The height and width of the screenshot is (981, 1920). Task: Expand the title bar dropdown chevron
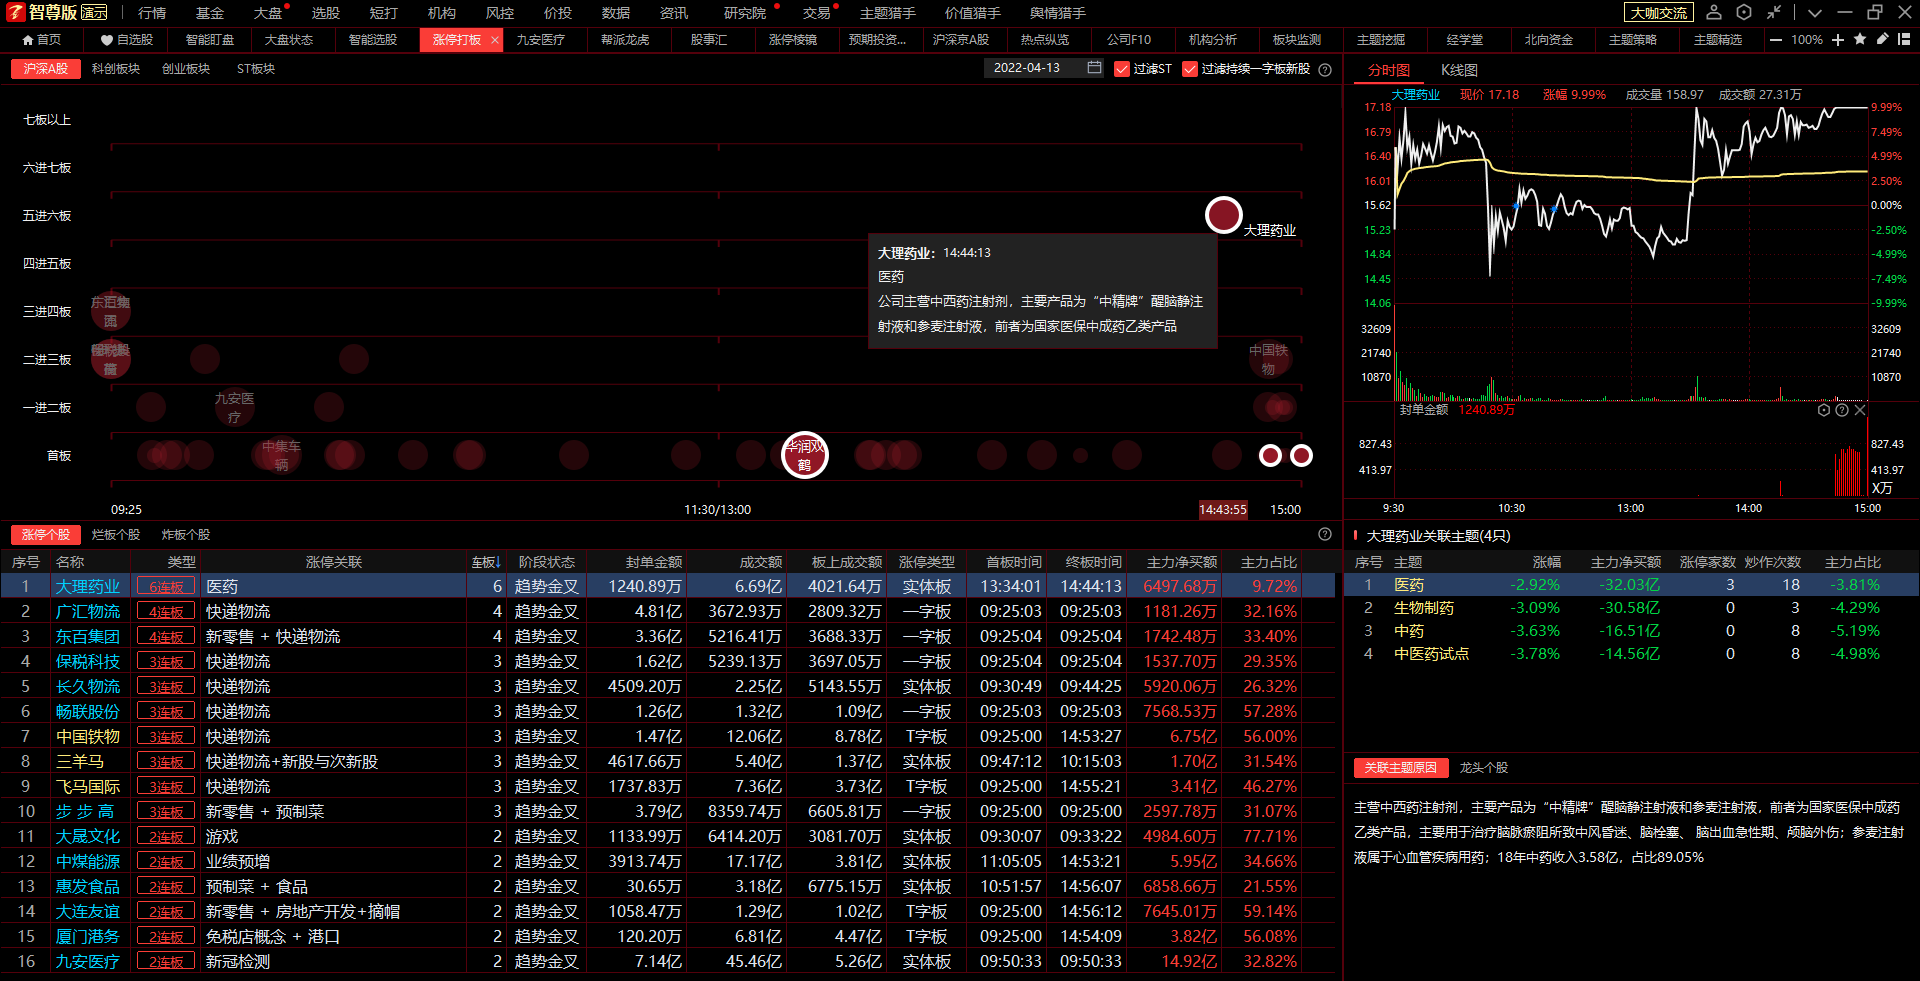pyautogui.click(x=1815, y=13)
